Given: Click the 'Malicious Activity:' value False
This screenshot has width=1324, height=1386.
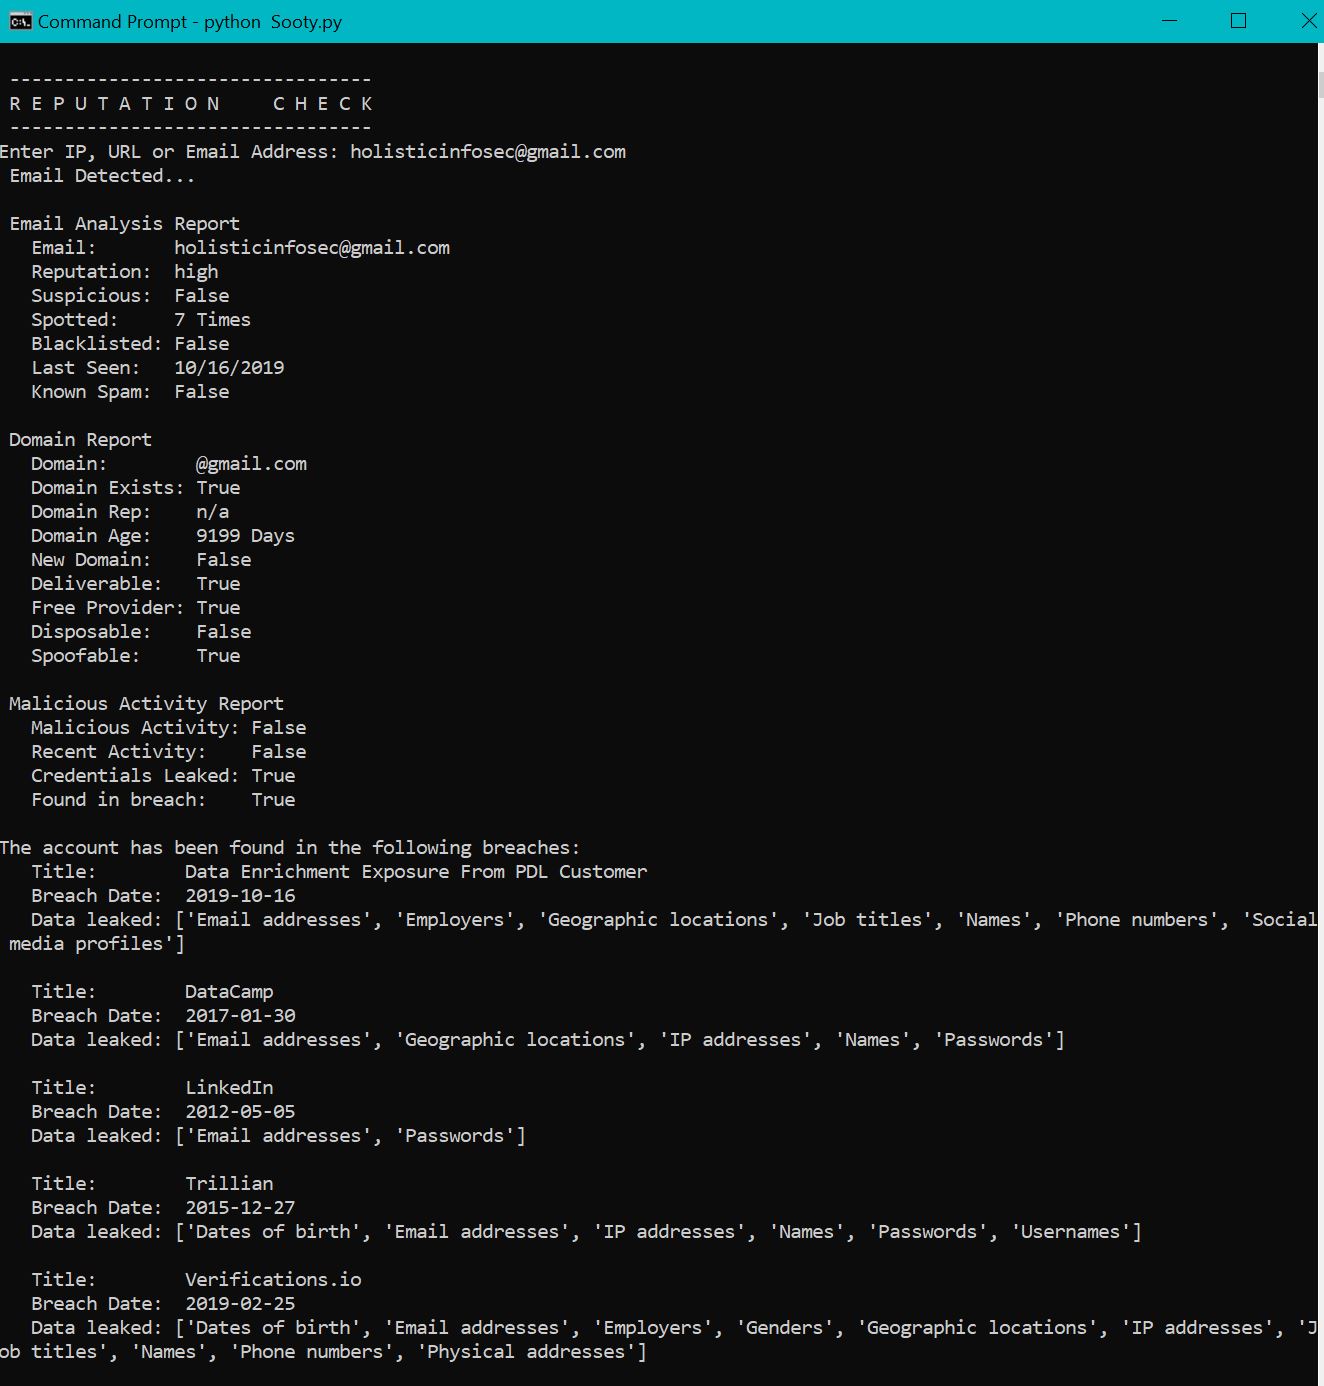Looking at the screenshot, I should click(x=279, y=728).
